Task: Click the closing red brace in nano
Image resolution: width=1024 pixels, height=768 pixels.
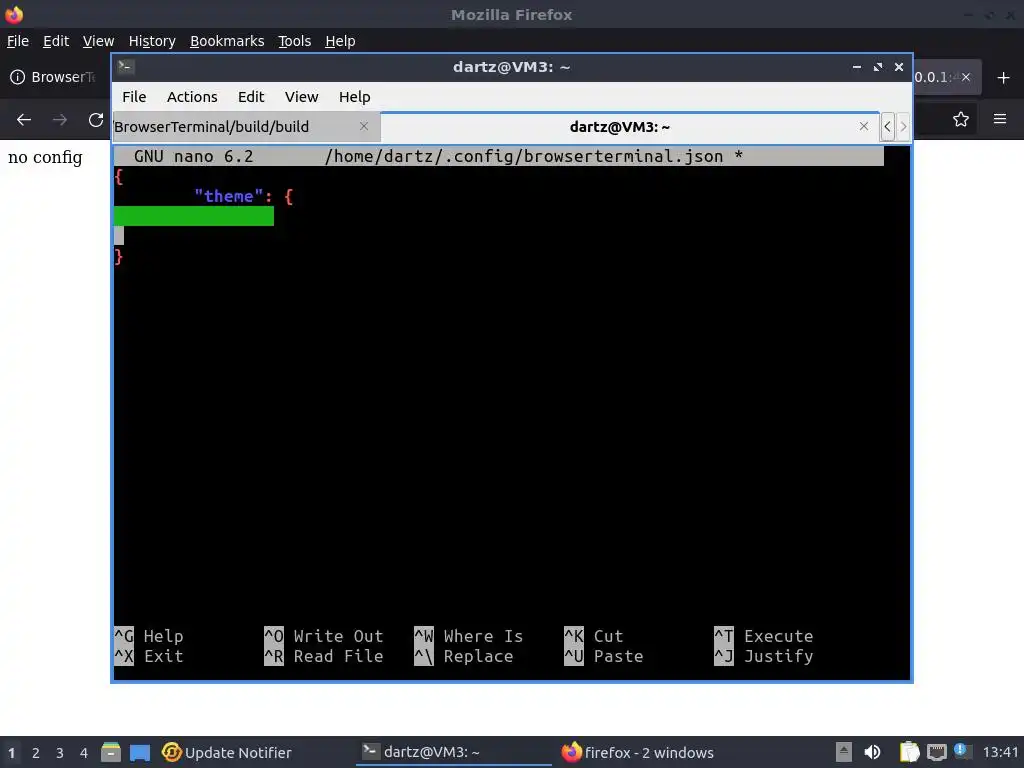Action: [119, 257]
